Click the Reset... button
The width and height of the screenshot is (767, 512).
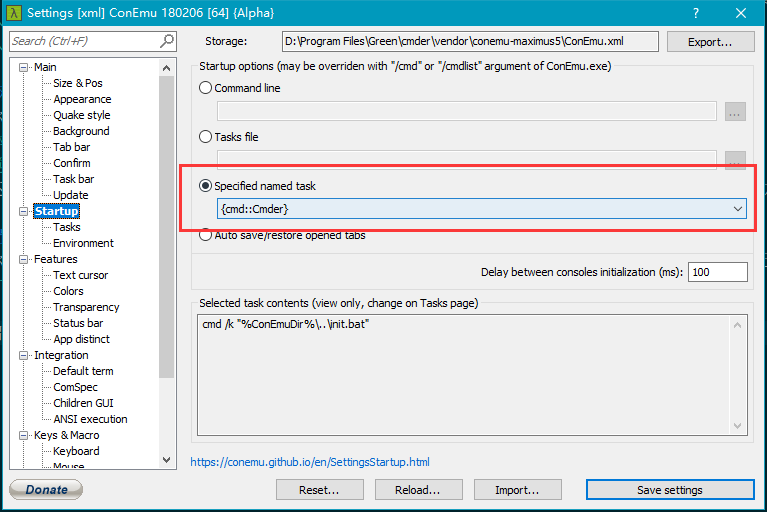[x=319, y=490]
